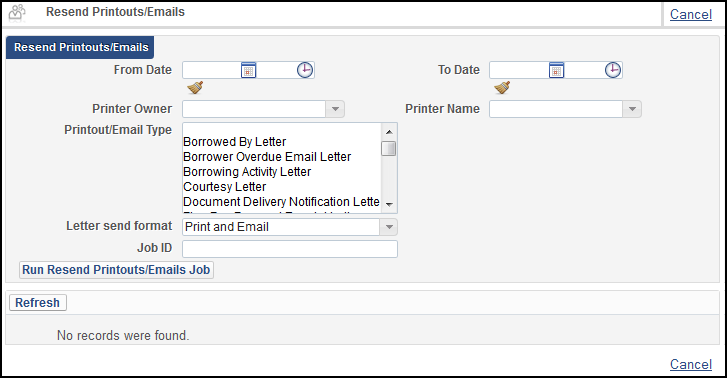727x378 pixels.
Task: Click the list scrollbar down arrow
Action: 389,205
